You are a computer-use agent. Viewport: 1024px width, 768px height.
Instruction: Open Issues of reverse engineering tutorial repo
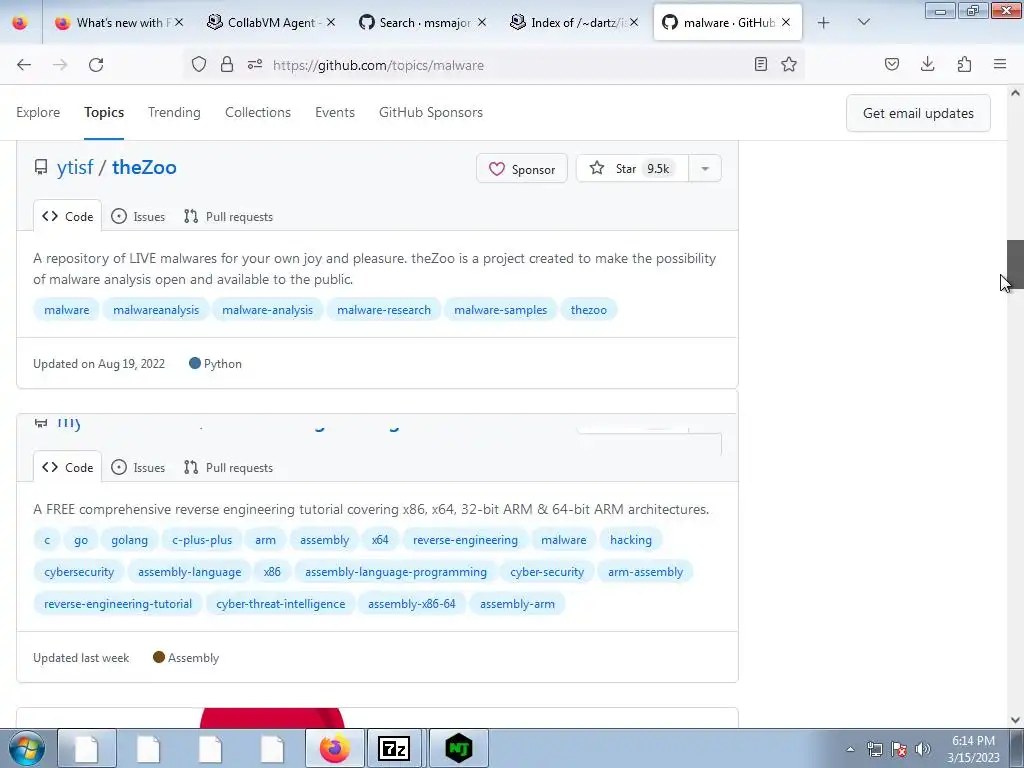(x=138, y=467)
